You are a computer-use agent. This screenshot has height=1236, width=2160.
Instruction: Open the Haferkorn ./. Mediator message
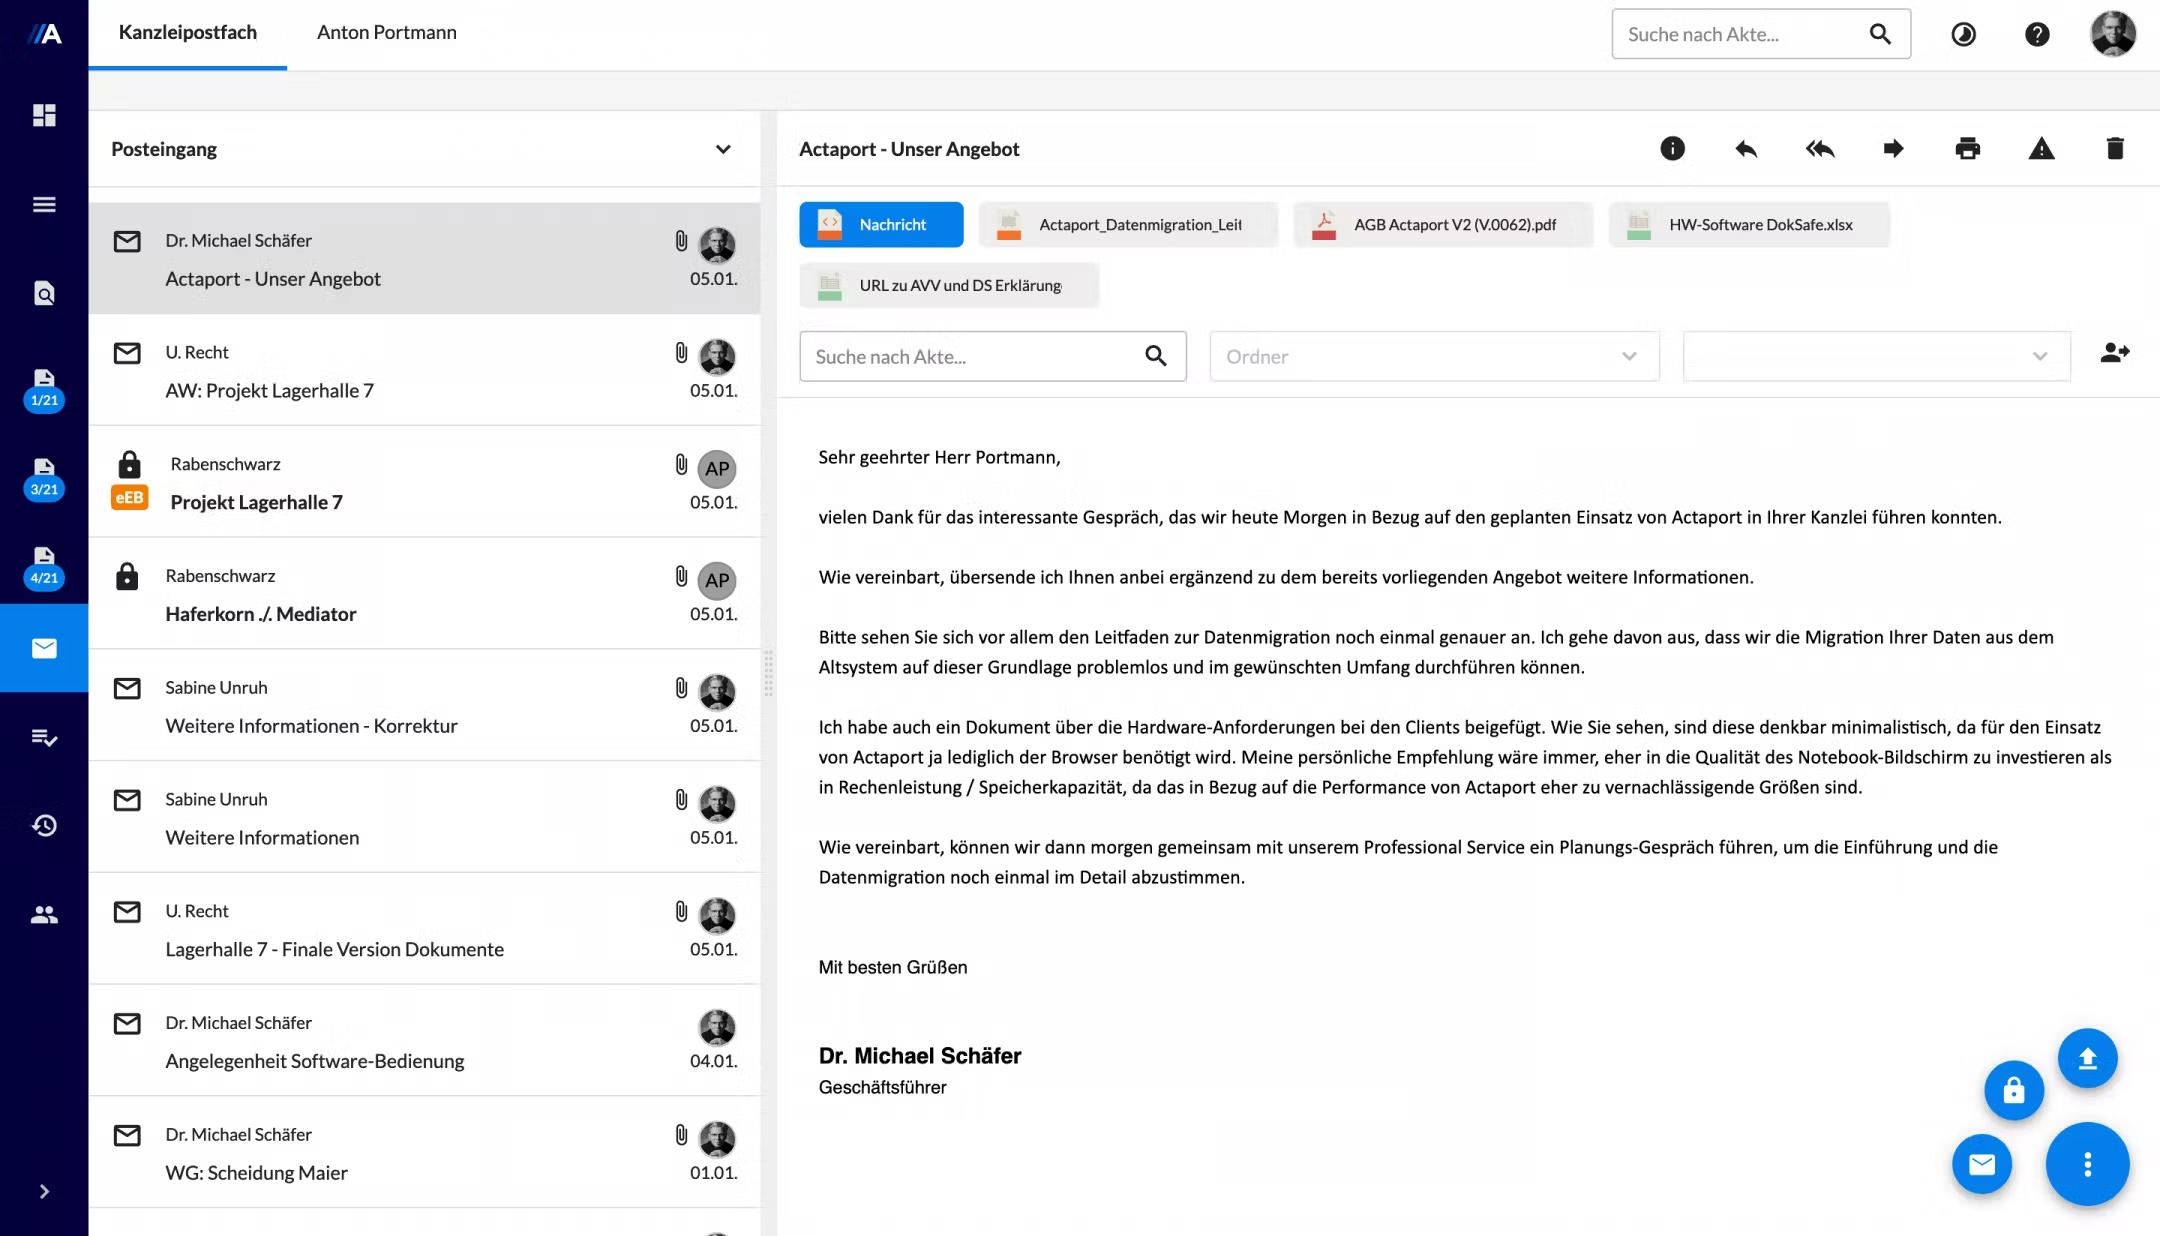pos(424,595)
